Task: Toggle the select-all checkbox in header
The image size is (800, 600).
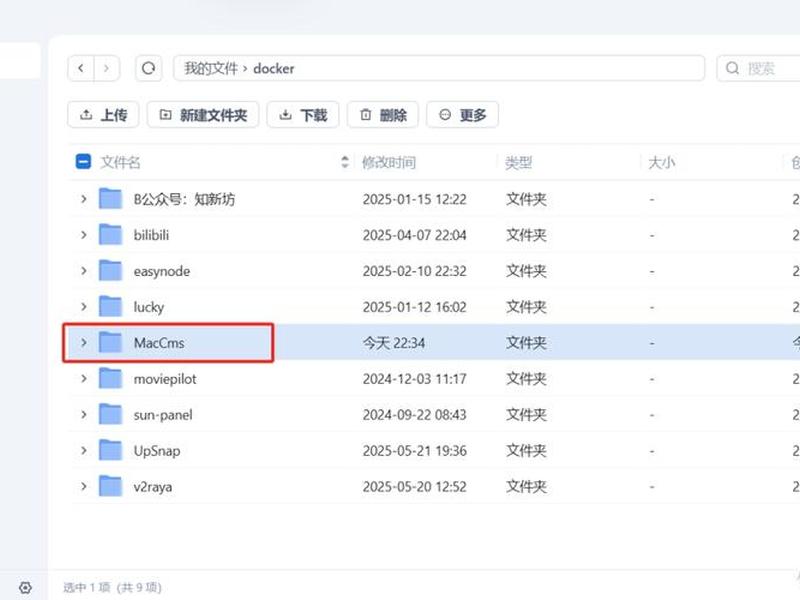Action: (83, 162)
